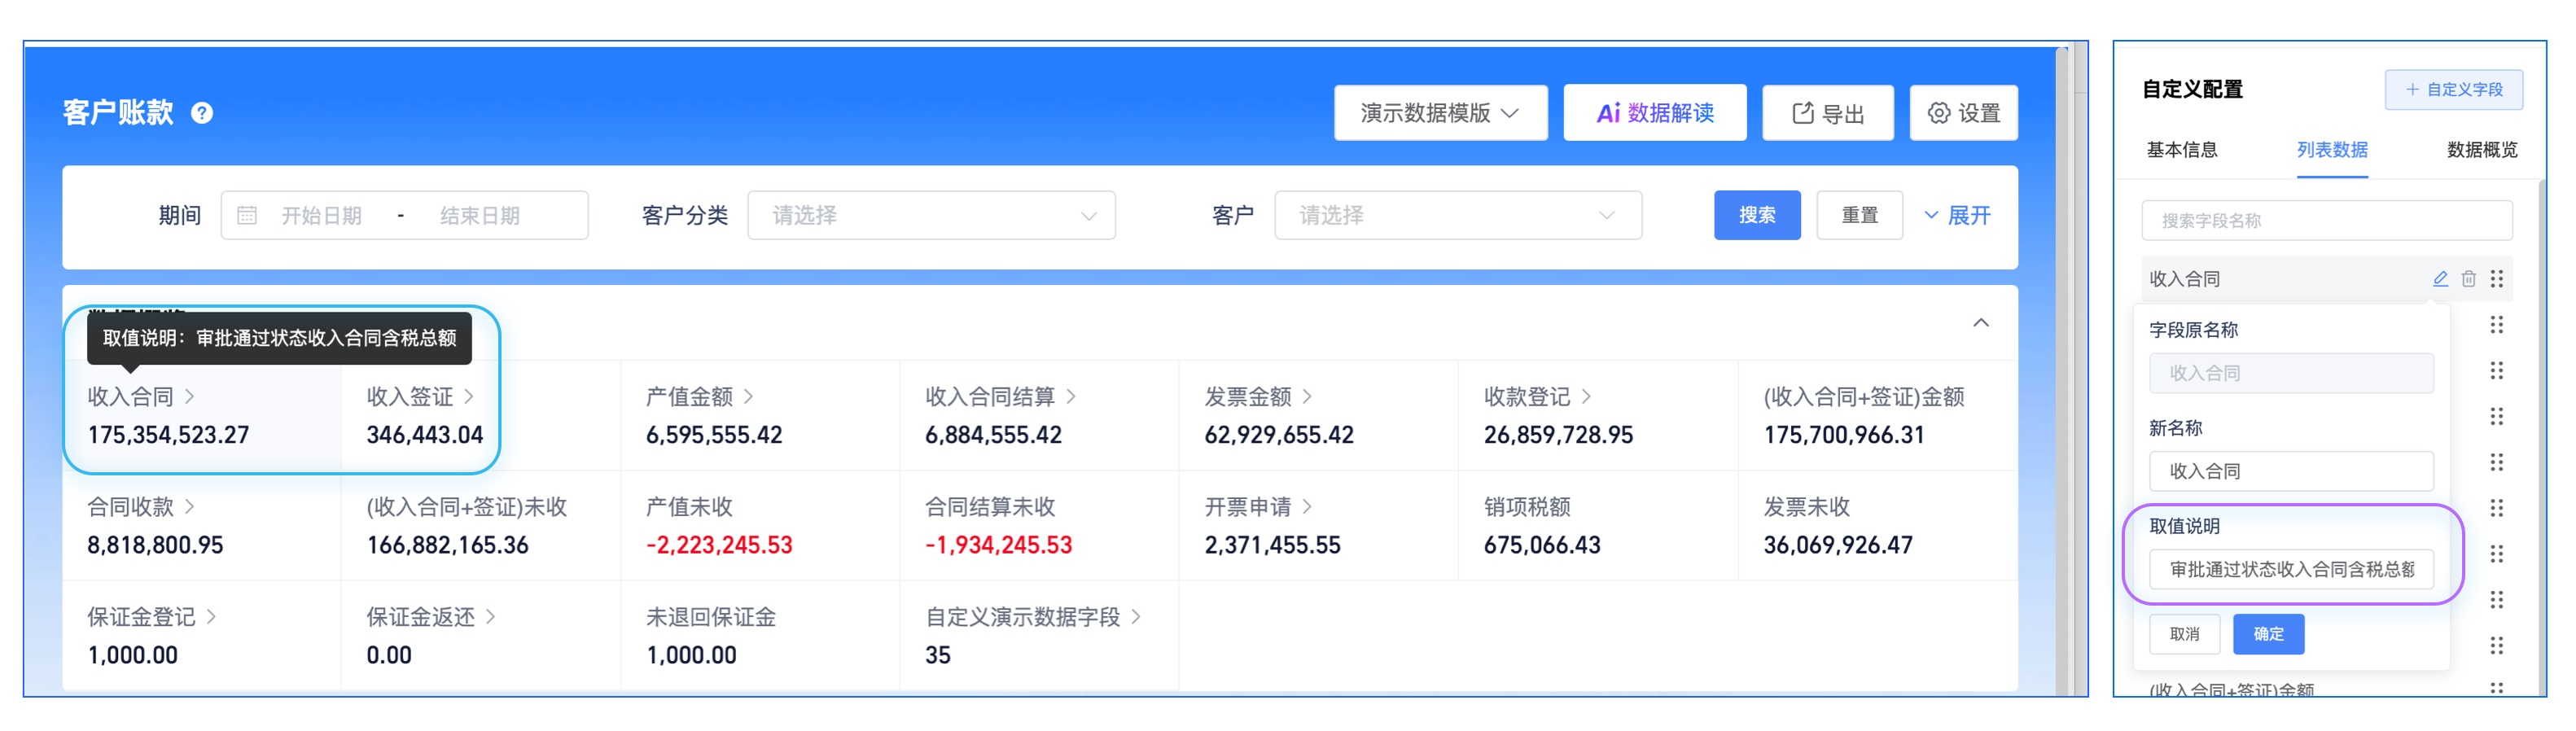
Task: Open the 演示数据模版 dropdown
Action: (x=1440, y=113)
